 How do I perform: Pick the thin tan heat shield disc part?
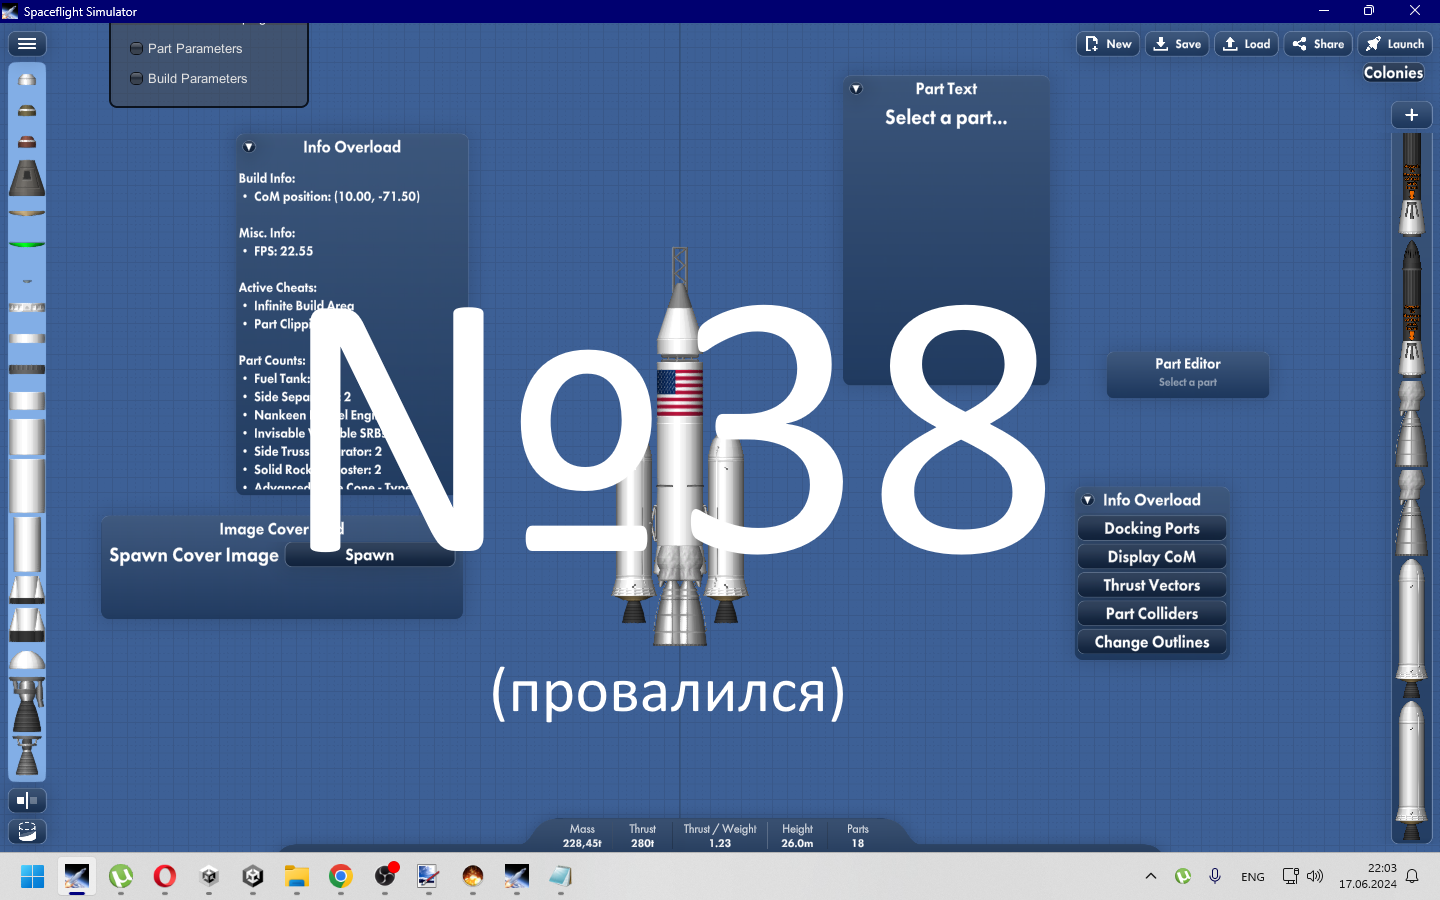coord(27,212)
